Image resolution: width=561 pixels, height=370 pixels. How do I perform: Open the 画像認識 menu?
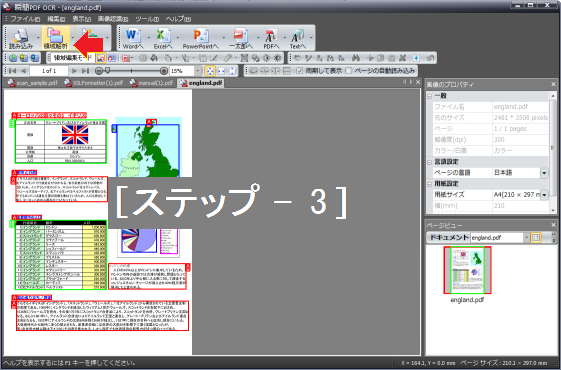pyautogui.click(x=113, y=19)
